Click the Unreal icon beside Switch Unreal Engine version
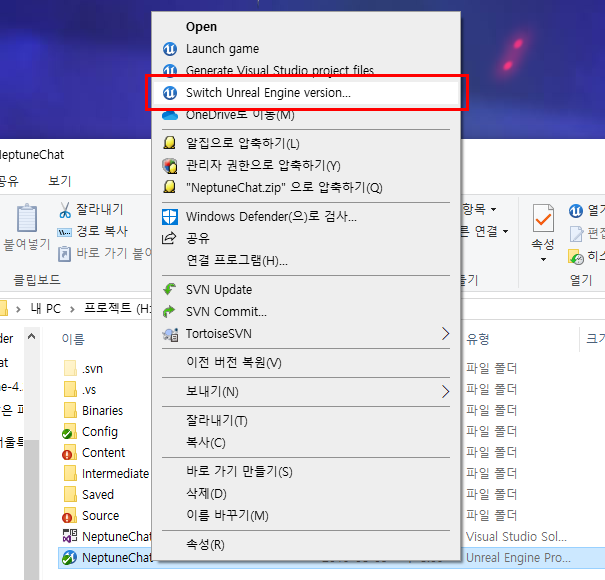 coord(170,93)
